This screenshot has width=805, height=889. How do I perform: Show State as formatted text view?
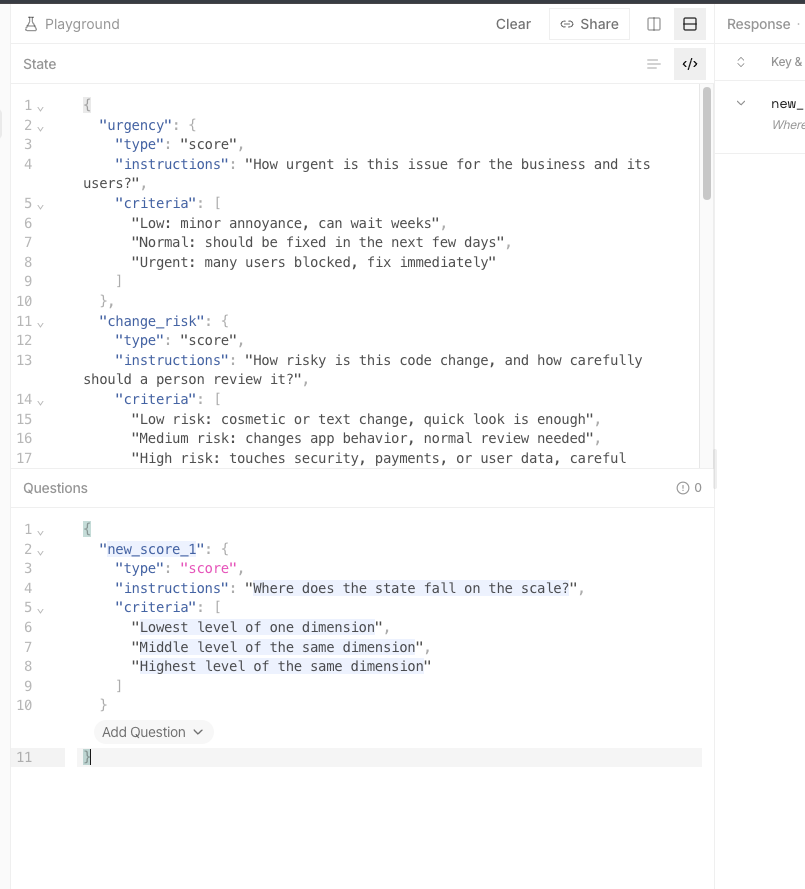pos(653,64)
